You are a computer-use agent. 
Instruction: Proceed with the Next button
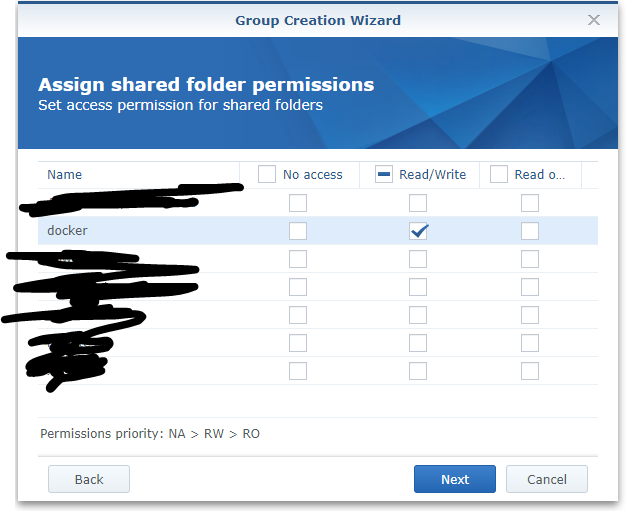(x=455, y=479)
